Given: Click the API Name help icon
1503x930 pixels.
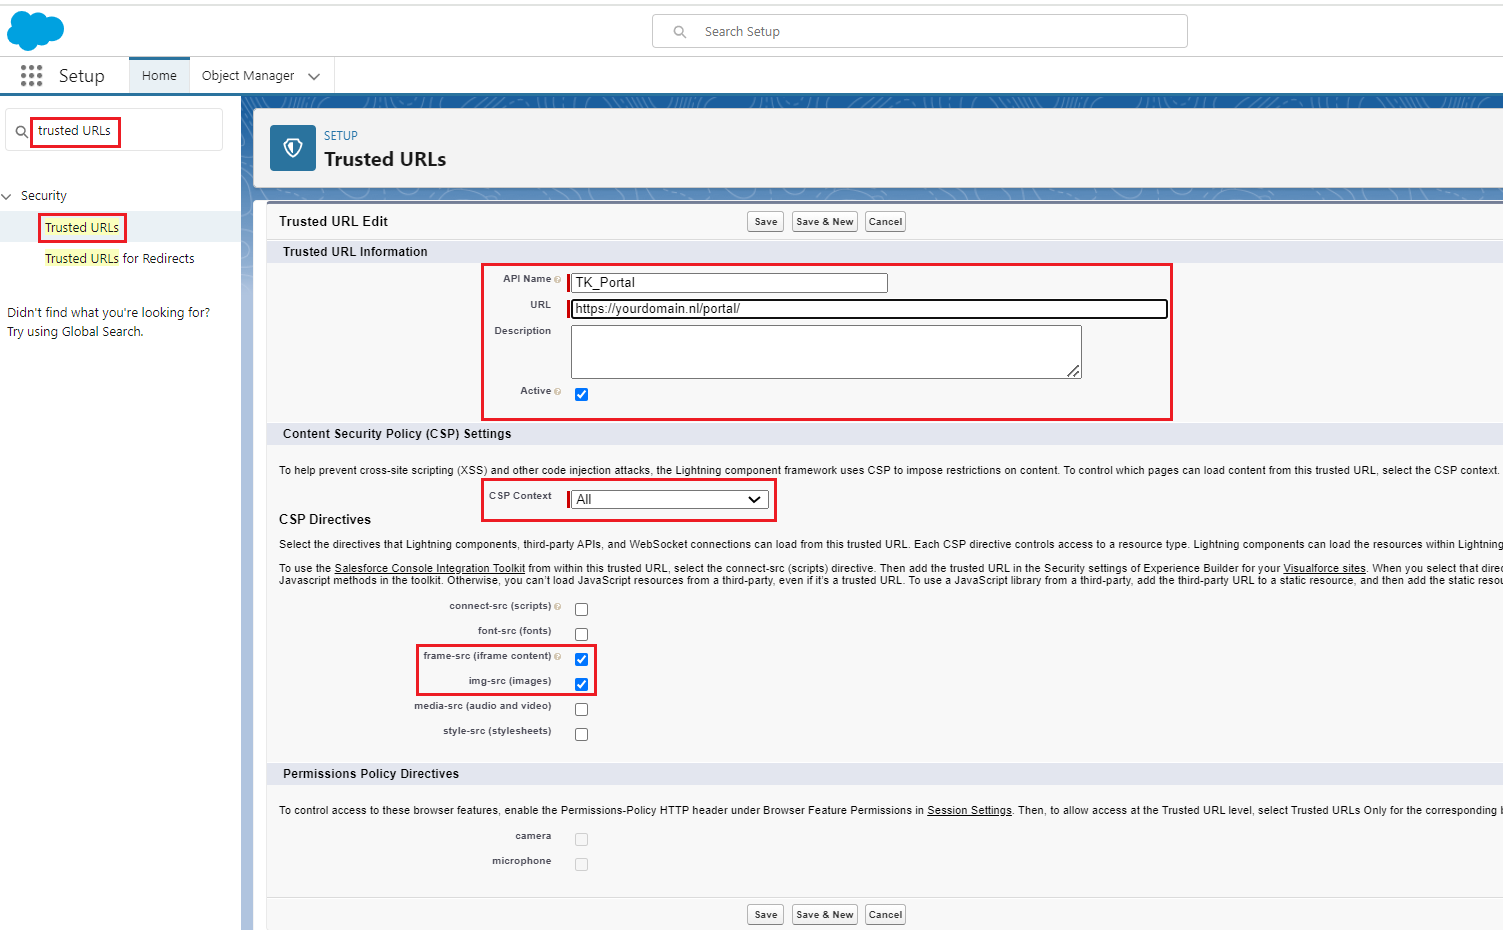Looking at the screenshot, I should 558,280.
